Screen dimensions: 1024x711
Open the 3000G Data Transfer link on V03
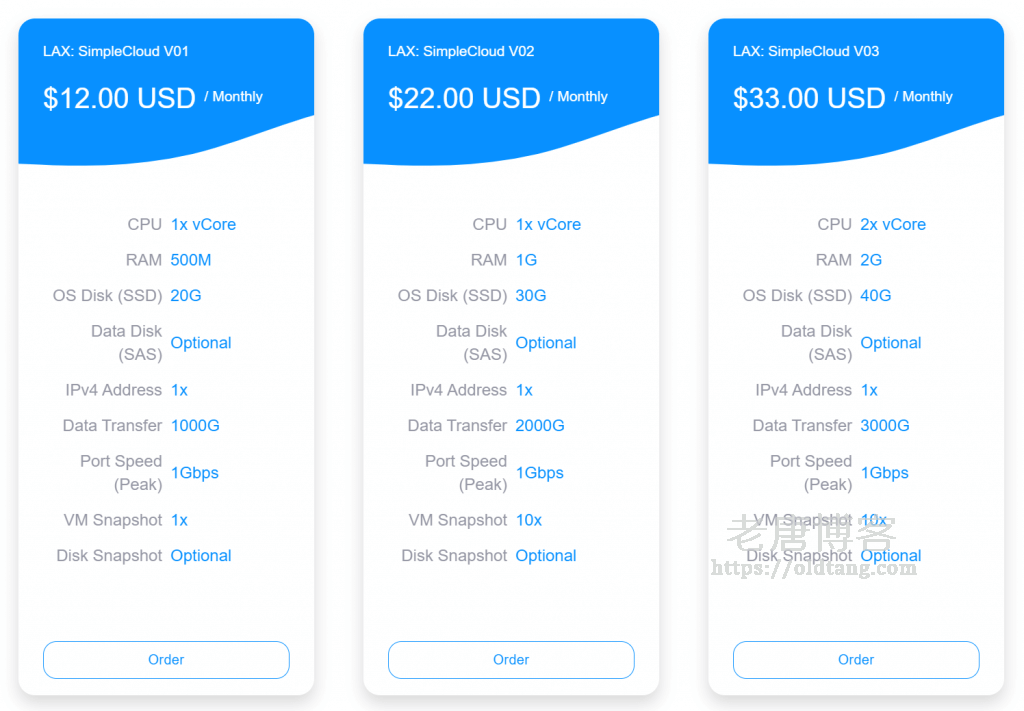click(884, 425)
